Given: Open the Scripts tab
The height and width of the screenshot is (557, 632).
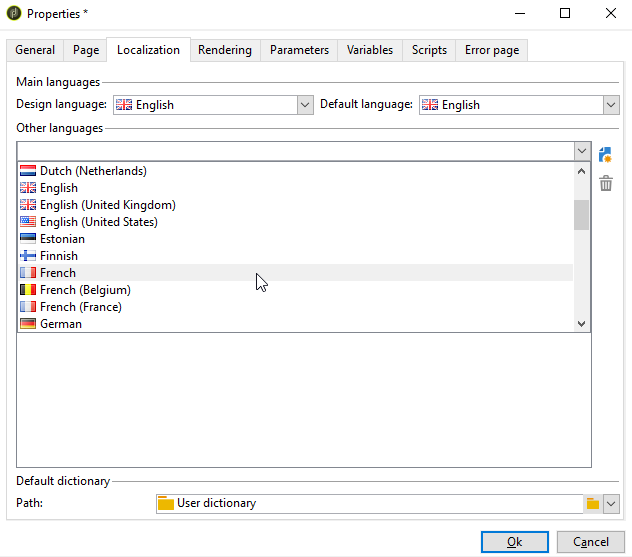Looking at the screenshot, I should (x=429, y=50).
